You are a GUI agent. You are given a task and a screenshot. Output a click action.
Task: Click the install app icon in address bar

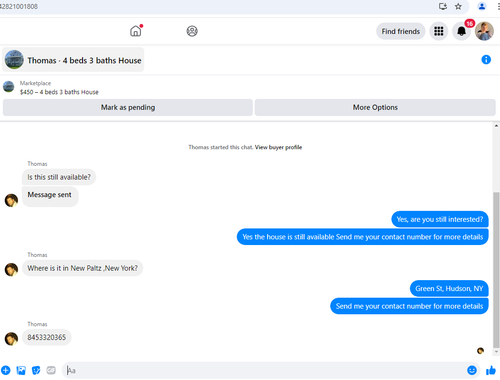[443, 6]
